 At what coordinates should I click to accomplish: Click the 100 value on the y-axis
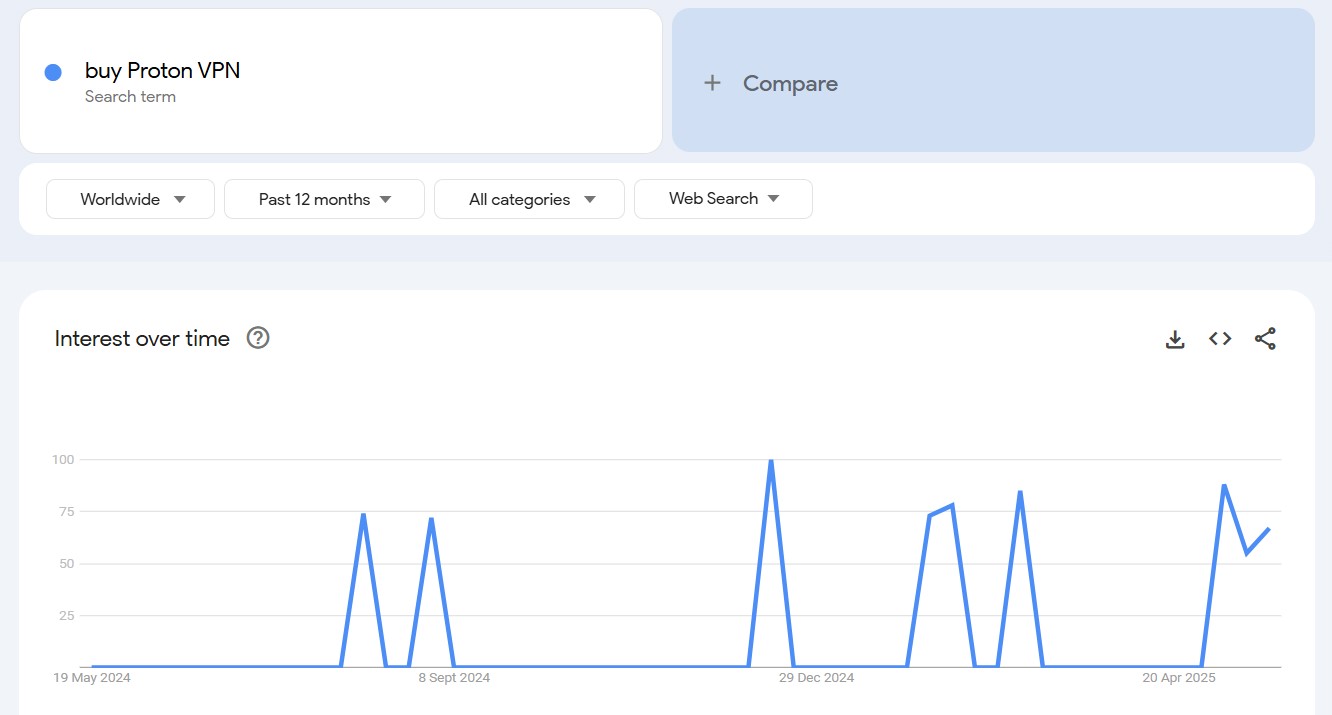(63, 460)
